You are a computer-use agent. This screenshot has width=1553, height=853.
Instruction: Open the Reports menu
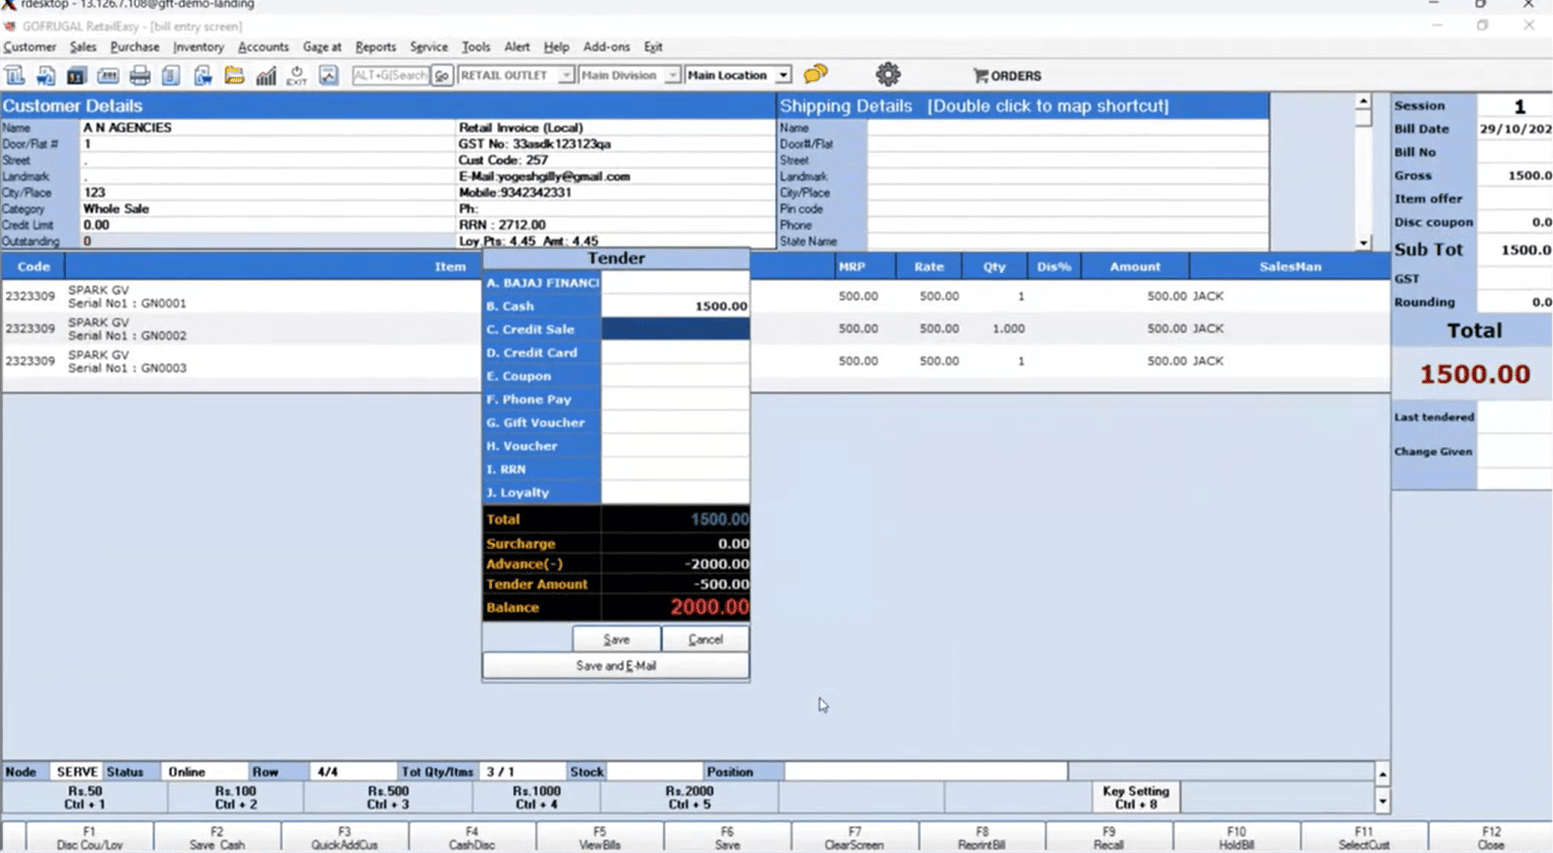point(375,47)
